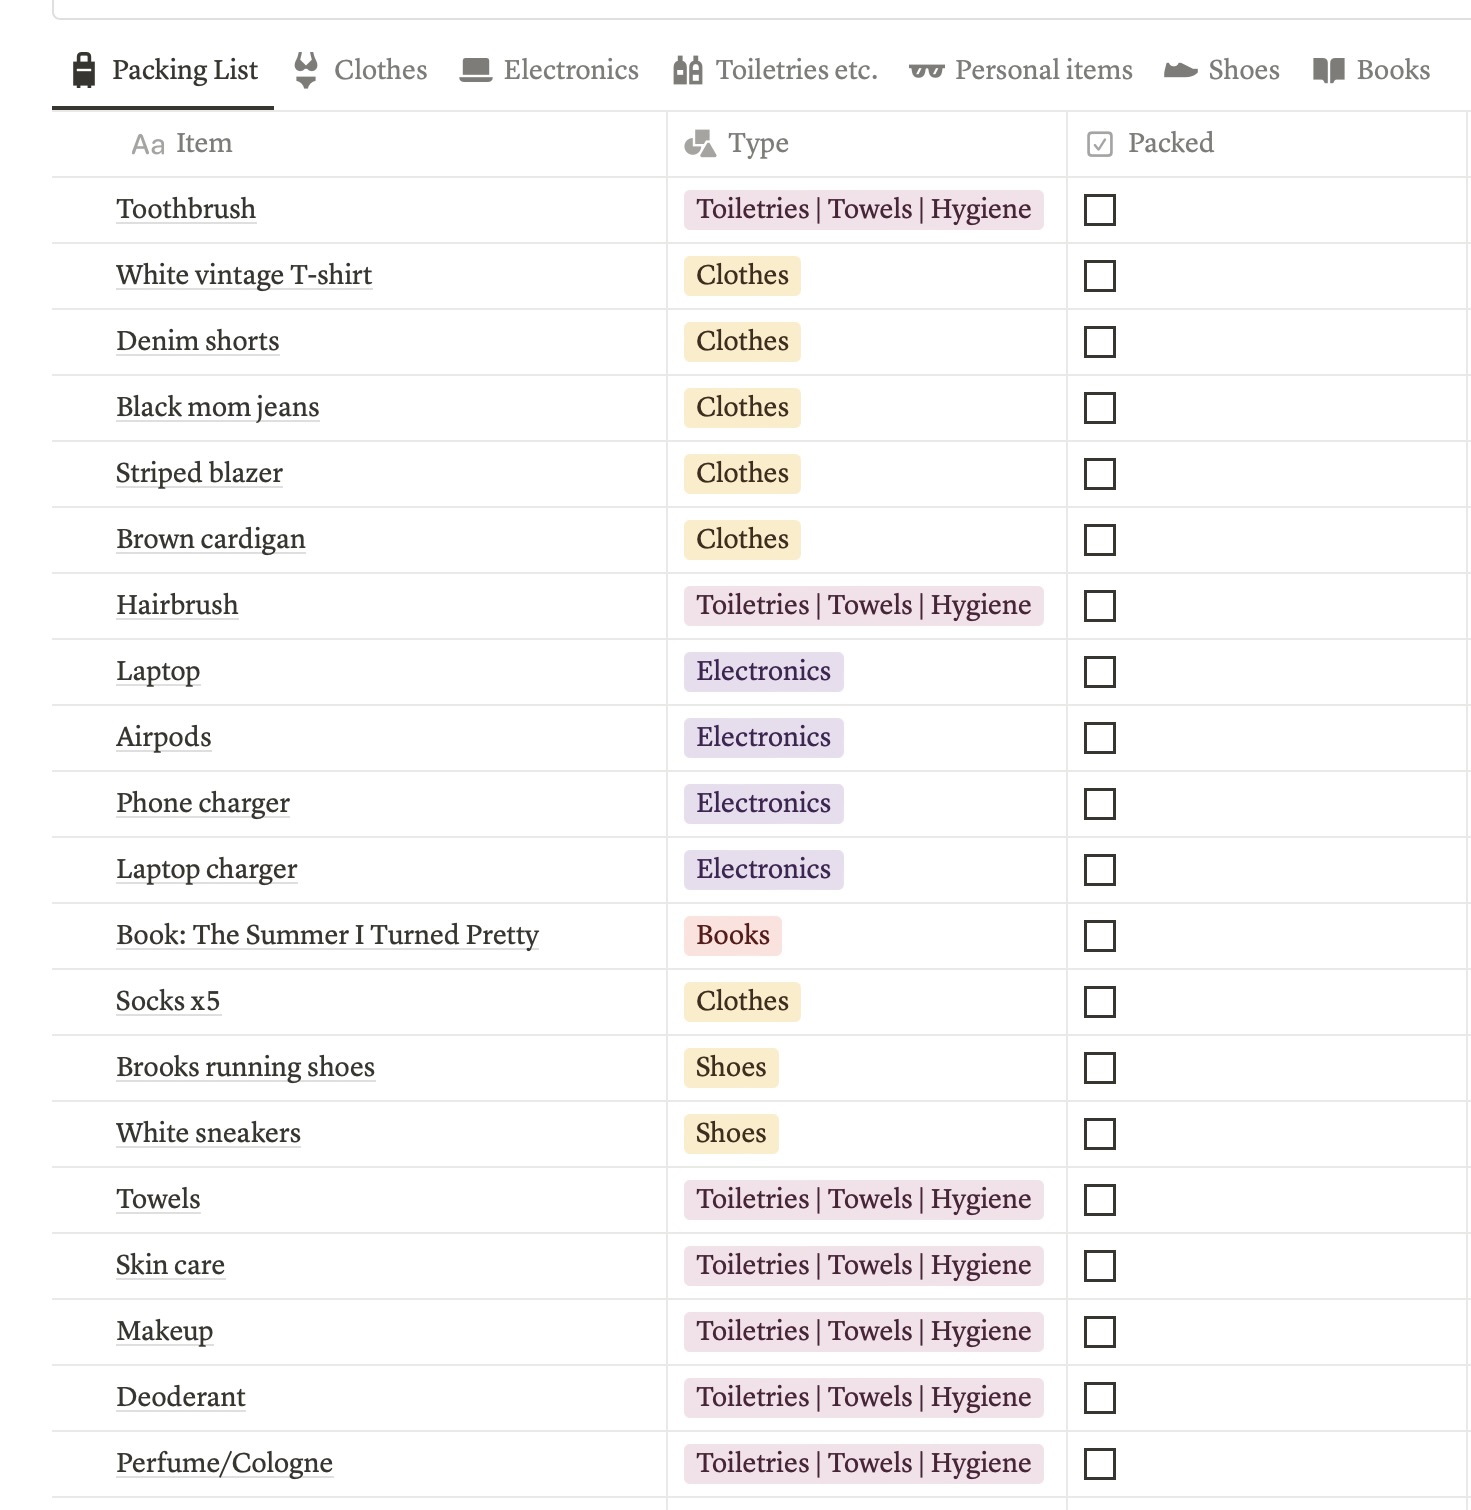Click the bag icon beside Toiletries etc.
The height and width of the screenshot is (1510, 1471).
pos(687,69)
